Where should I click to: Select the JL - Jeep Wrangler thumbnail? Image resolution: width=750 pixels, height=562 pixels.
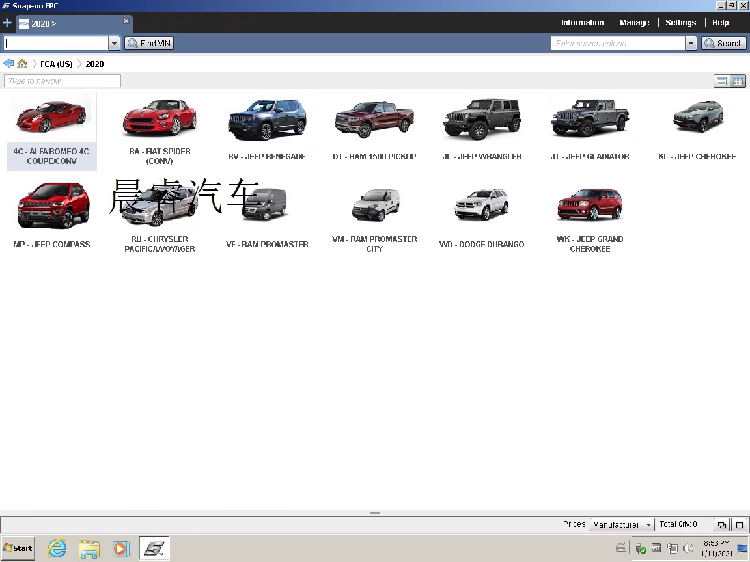(482, 129)
